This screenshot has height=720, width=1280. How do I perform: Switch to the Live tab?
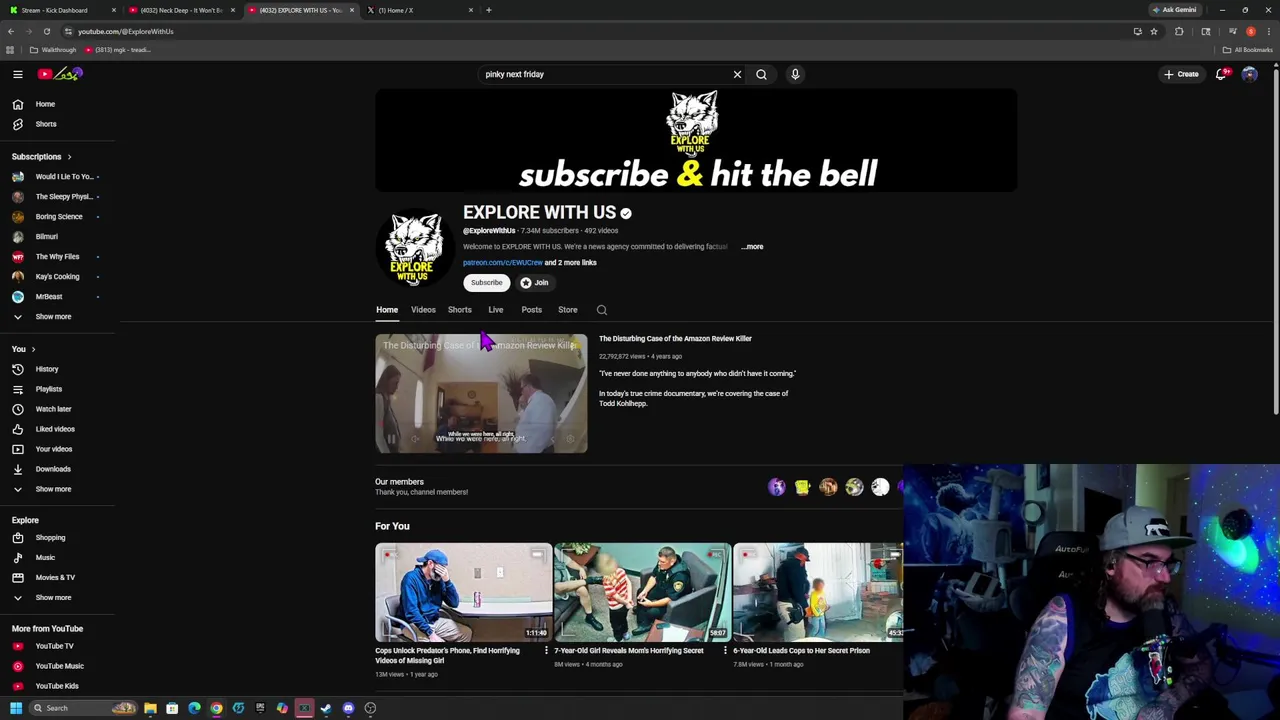pos(495,310)
